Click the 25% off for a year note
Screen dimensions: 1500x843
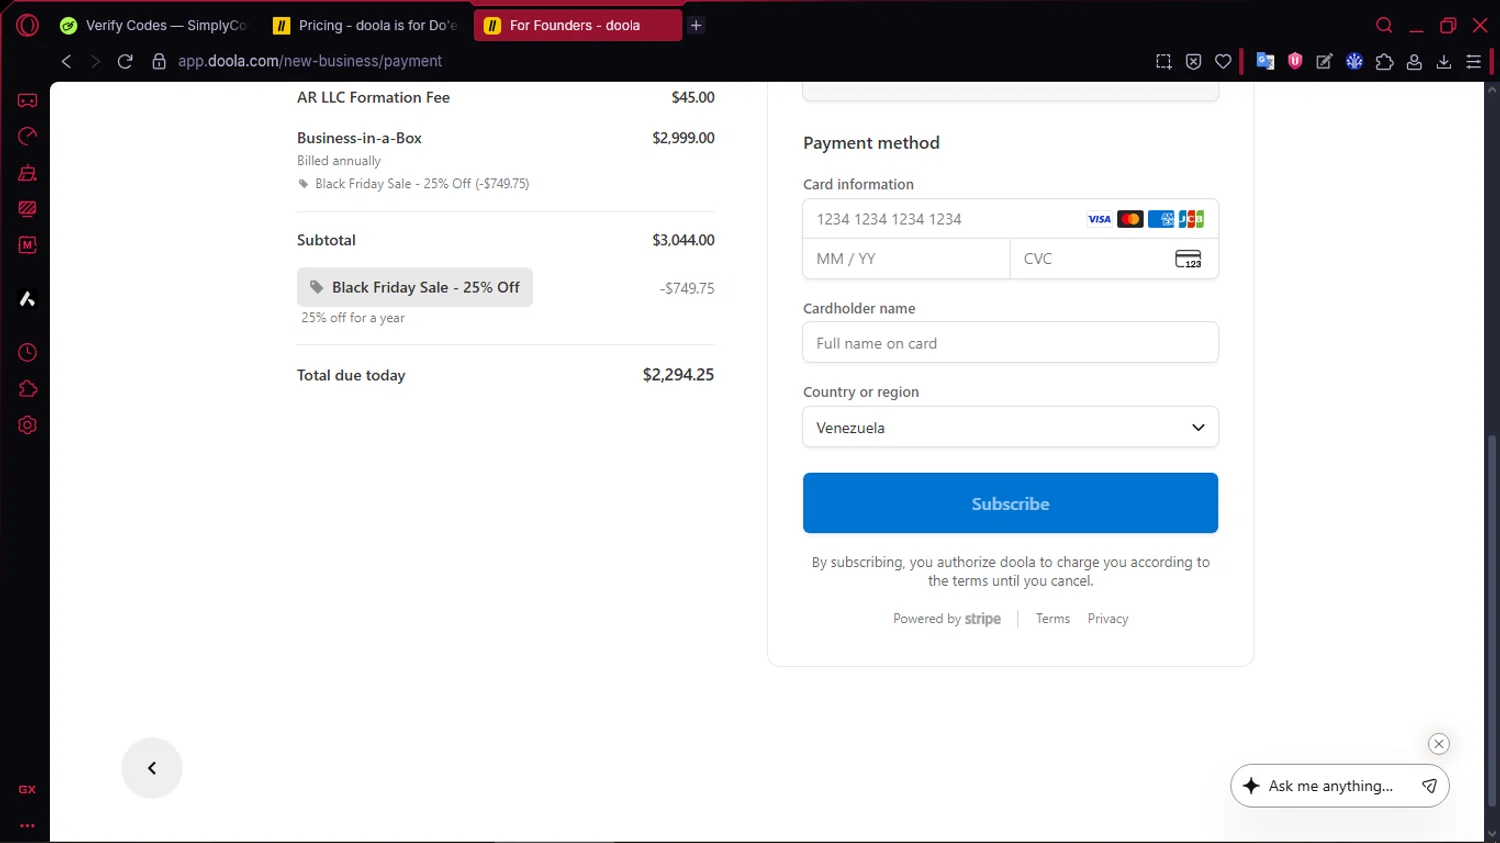353,318
